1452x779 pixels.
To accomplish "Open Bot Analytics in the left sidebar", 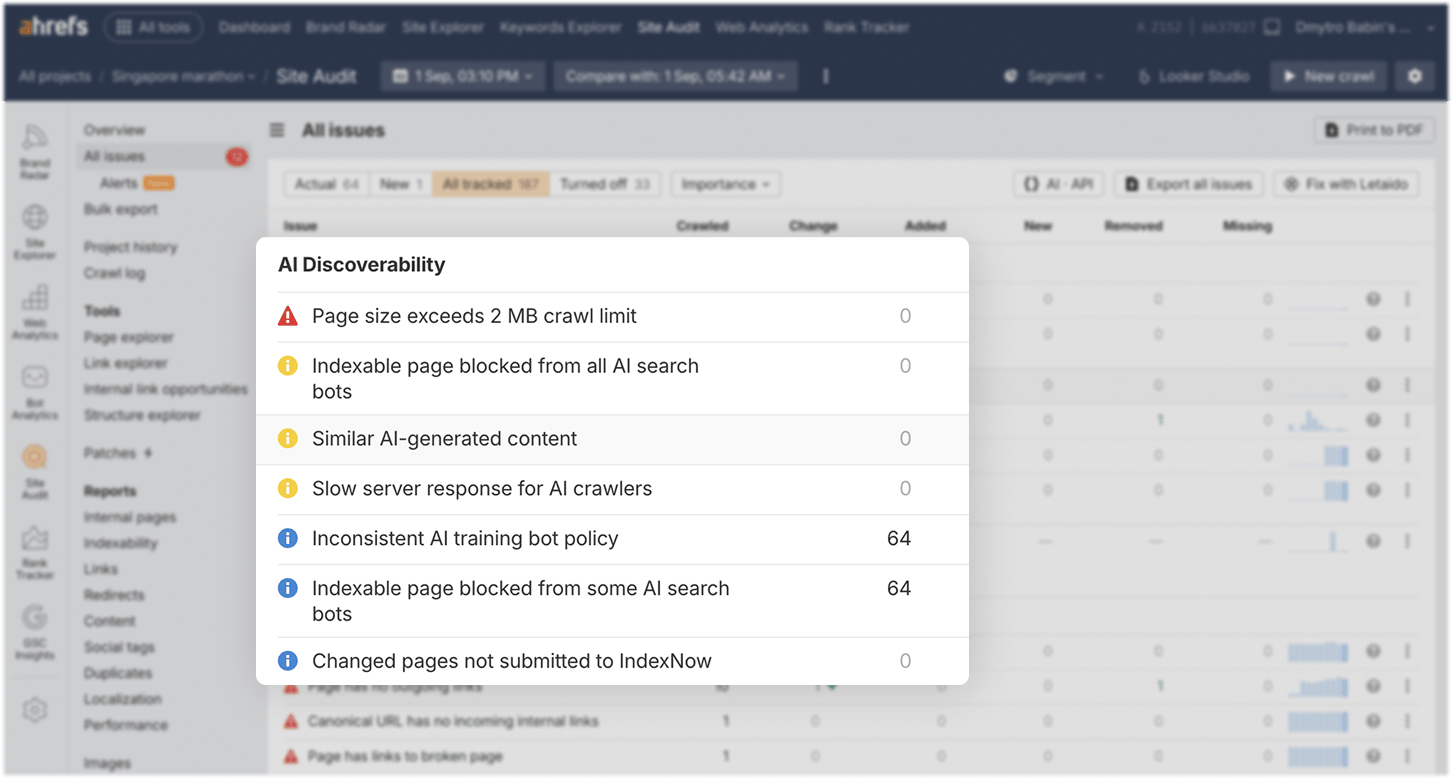I will coord(35,391).
